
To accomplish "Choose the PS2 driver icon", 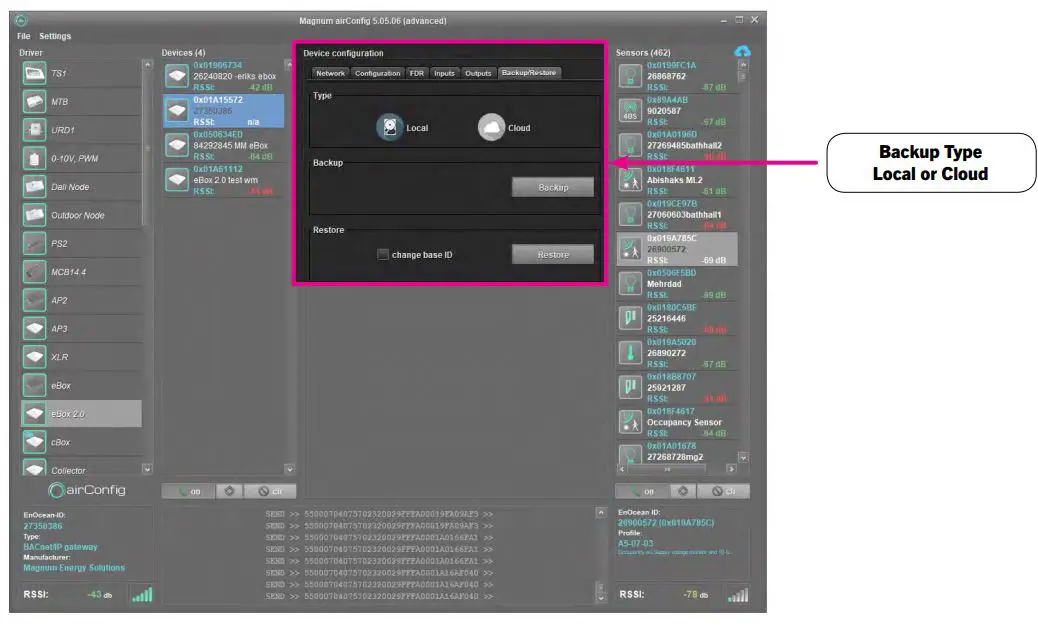I will click(x=34, y=244).
